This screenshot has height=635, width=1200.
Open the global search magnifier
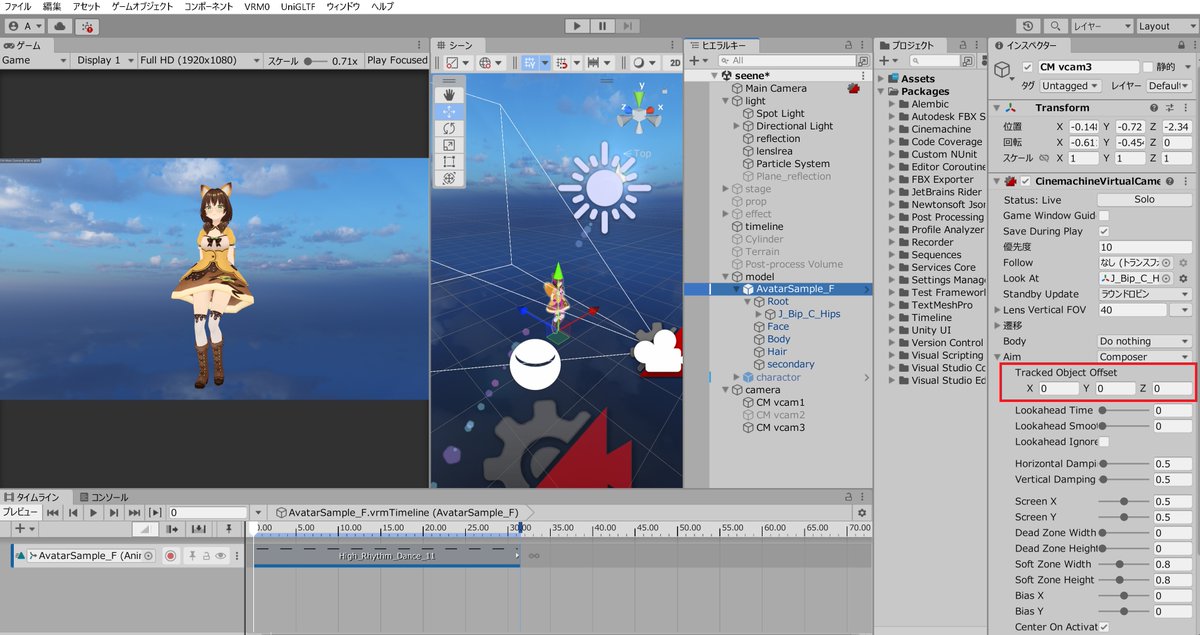(x=1054, y=26)
